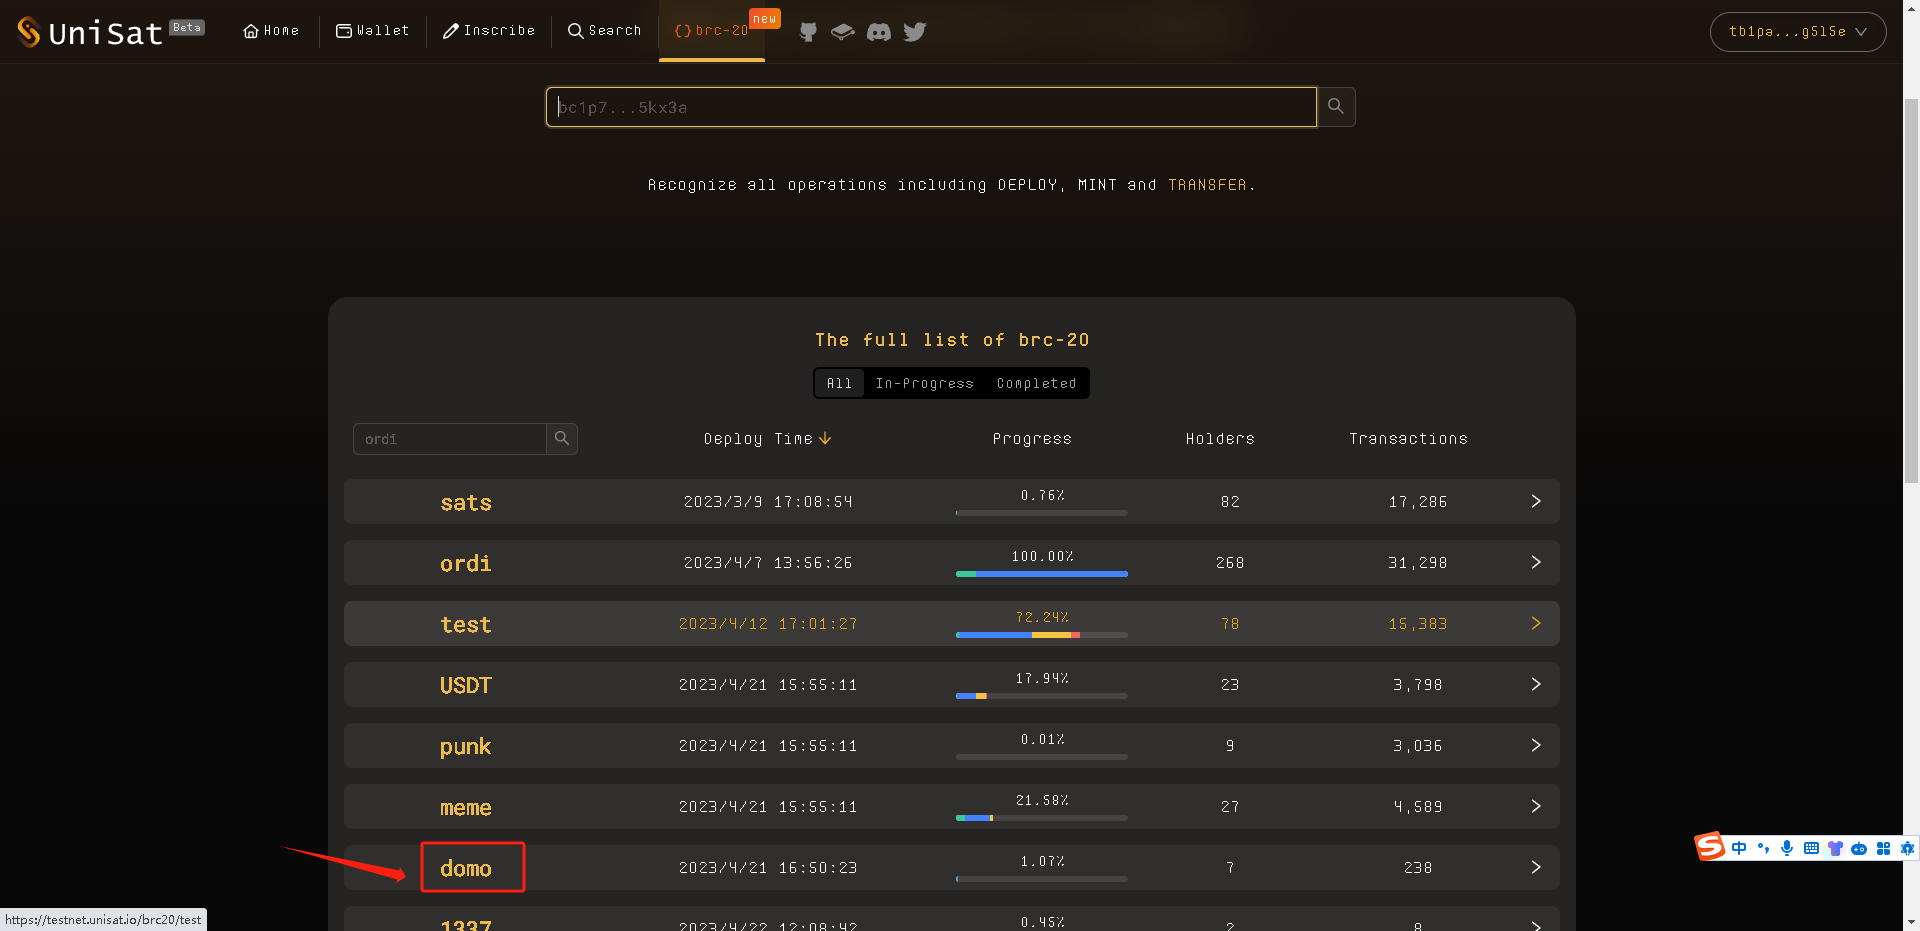The image size is (1920, 931).
Task: Click the search icon next to ticker filter
Action: click(562, 439)
